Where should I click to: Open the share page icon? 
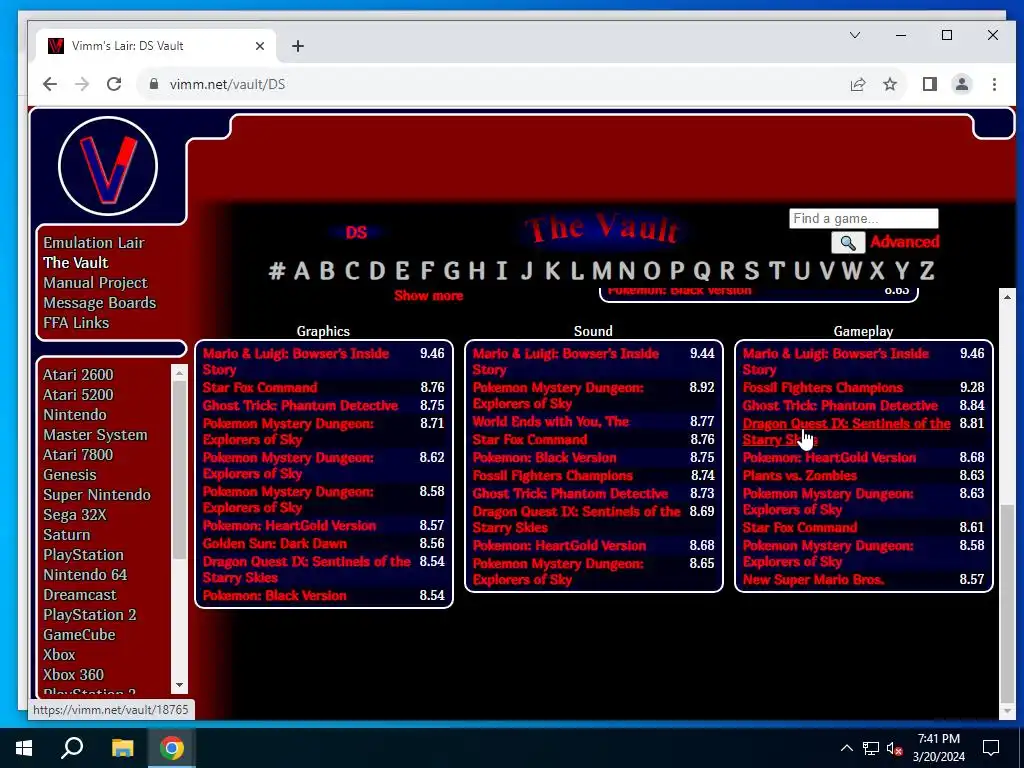click(x=857, y=84)
